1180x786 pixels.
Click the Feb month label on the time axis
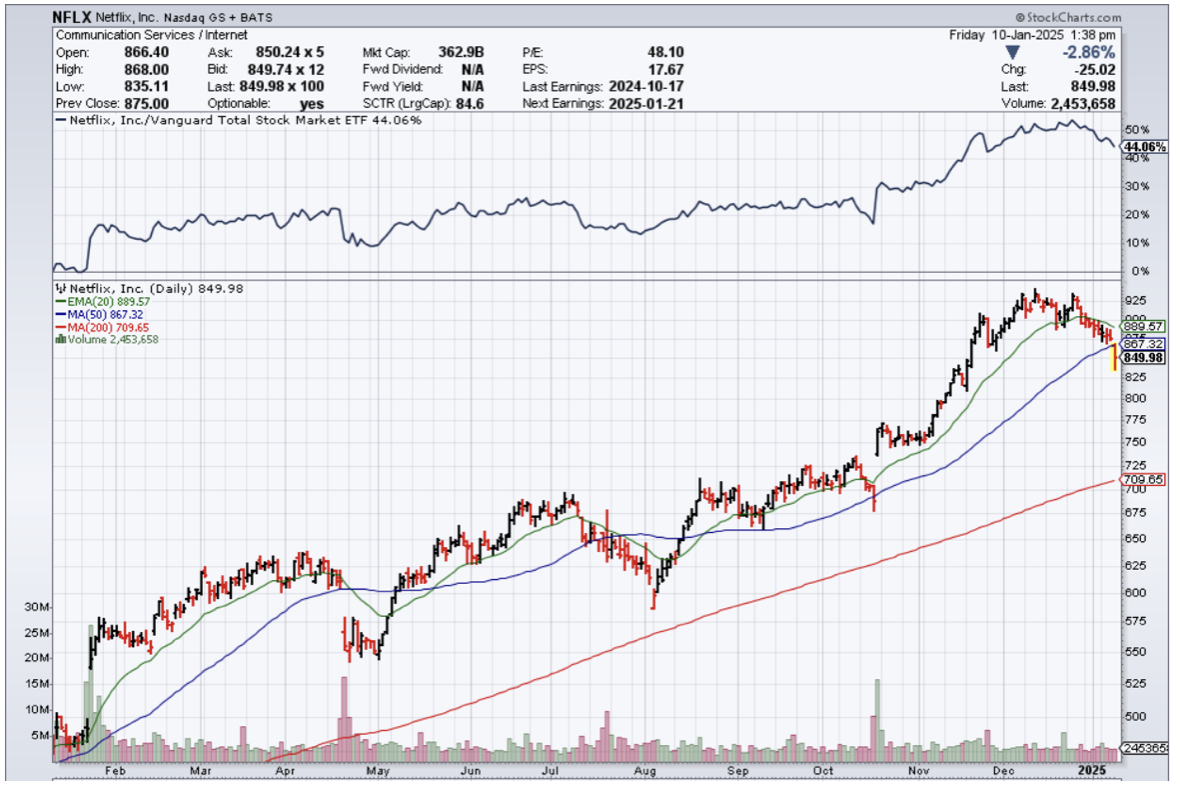pyautogui.click(x=115, y=771)
